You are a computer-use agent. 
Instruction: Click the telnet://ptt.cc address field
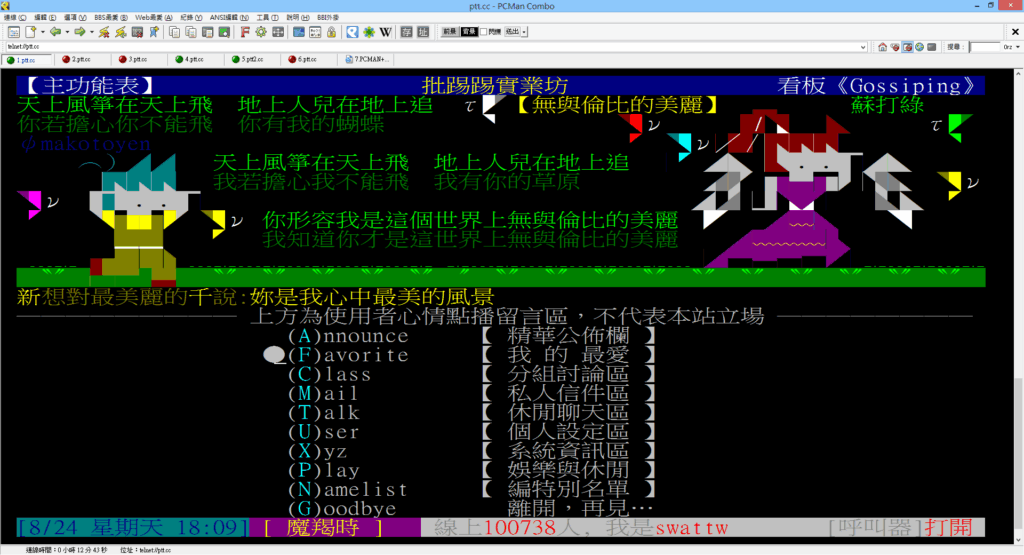tap(434, 47)
